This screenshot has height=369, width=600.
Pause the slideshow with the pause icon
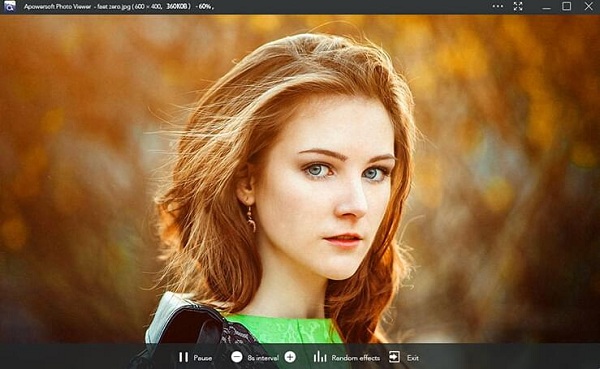(x=183, y=357)
